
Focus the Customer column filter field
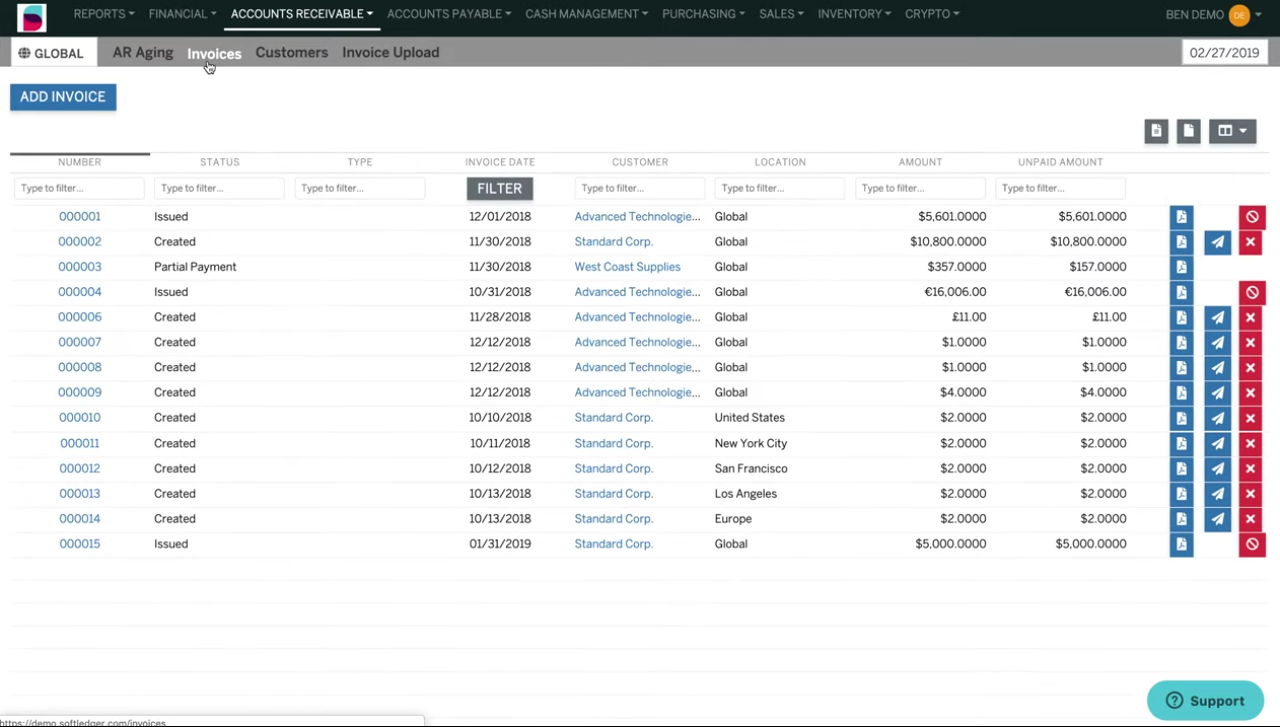click(x=640, y=188)
